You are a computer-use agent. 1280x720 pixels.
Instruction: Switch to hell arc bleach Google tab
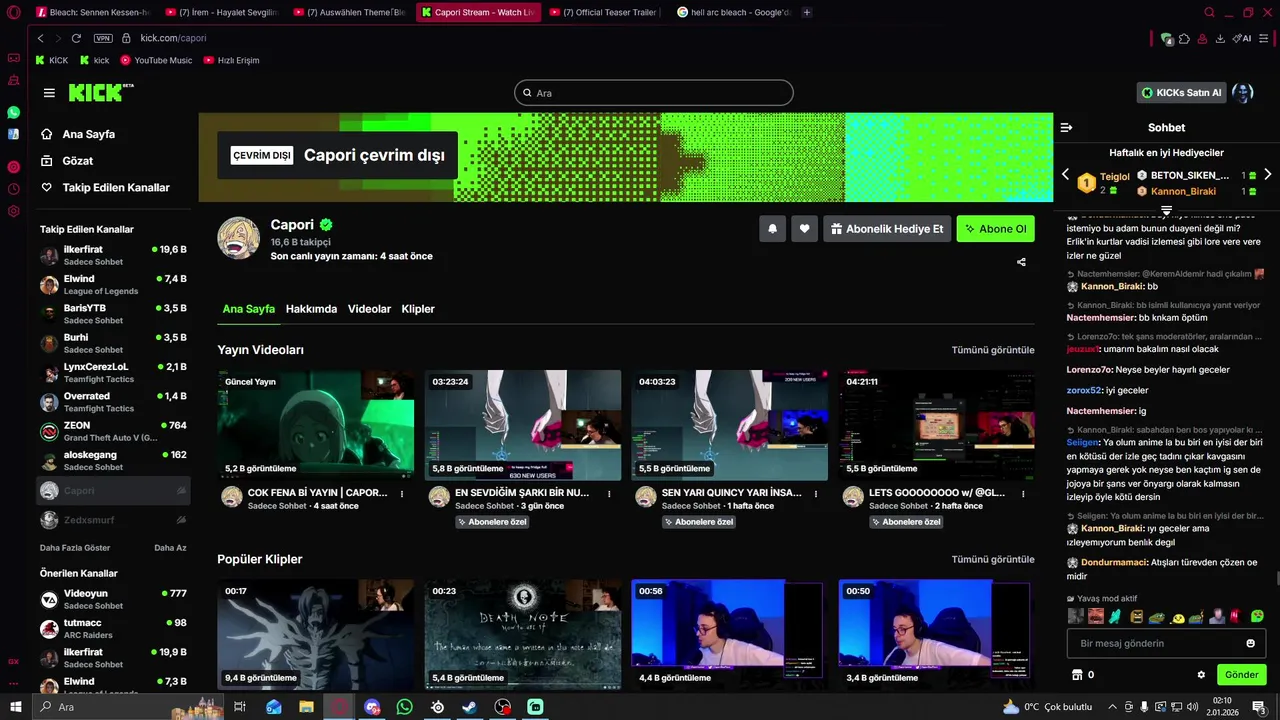click(x=733, y=12)
